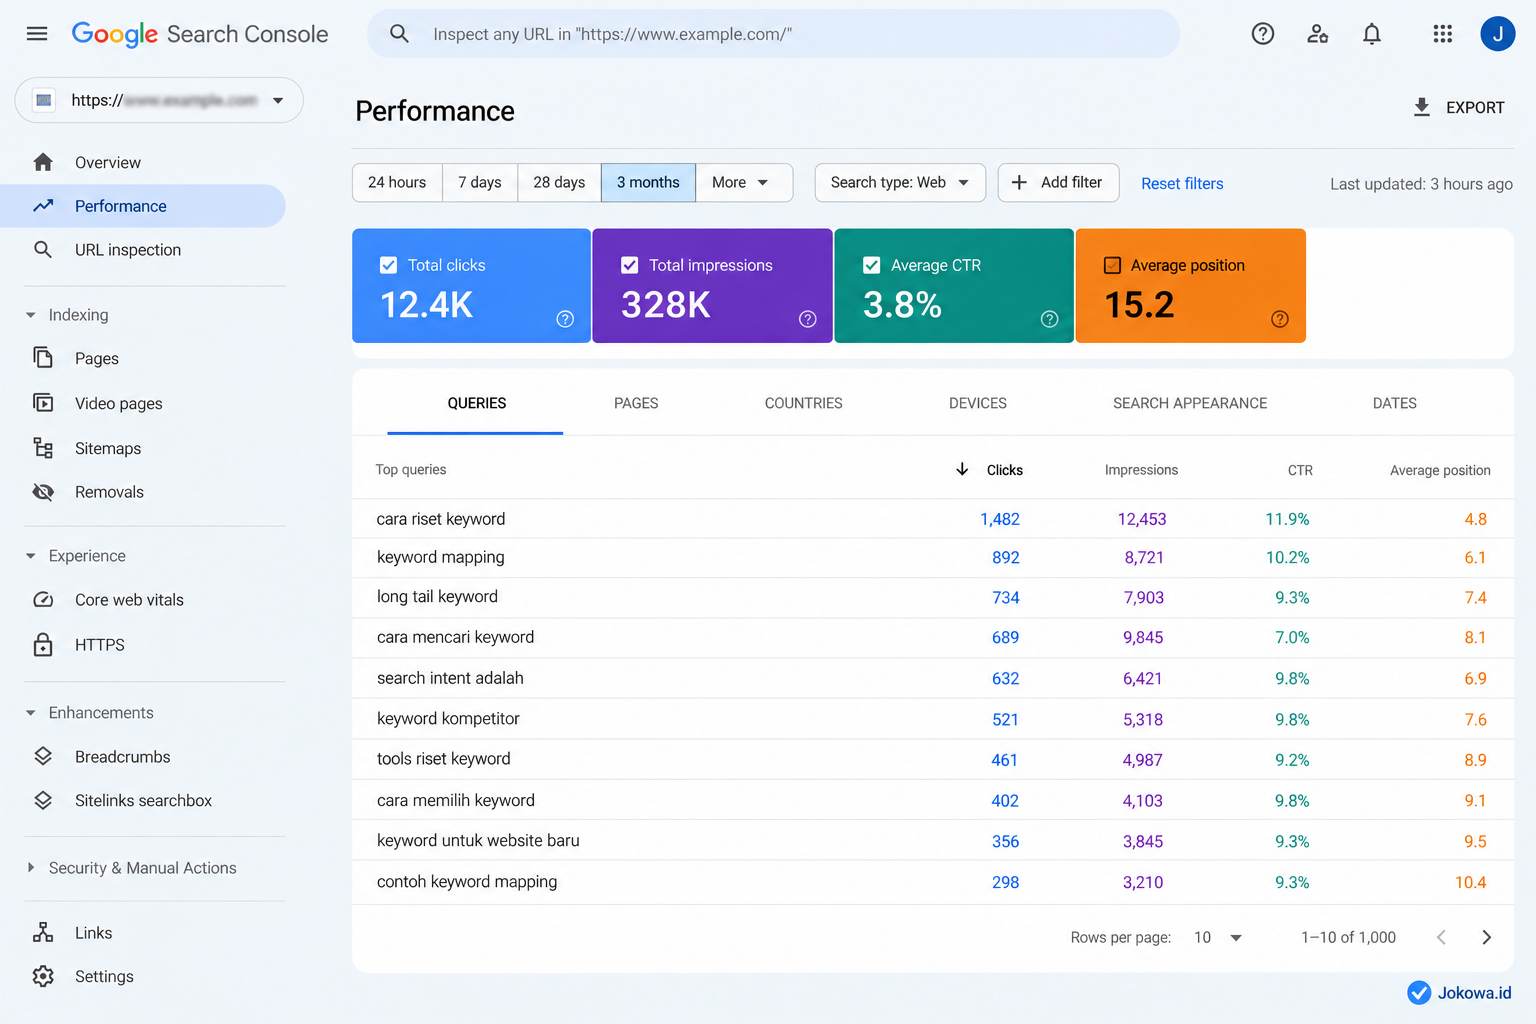
Task: Collapse the Enhancements section
Action: point(30,713)
